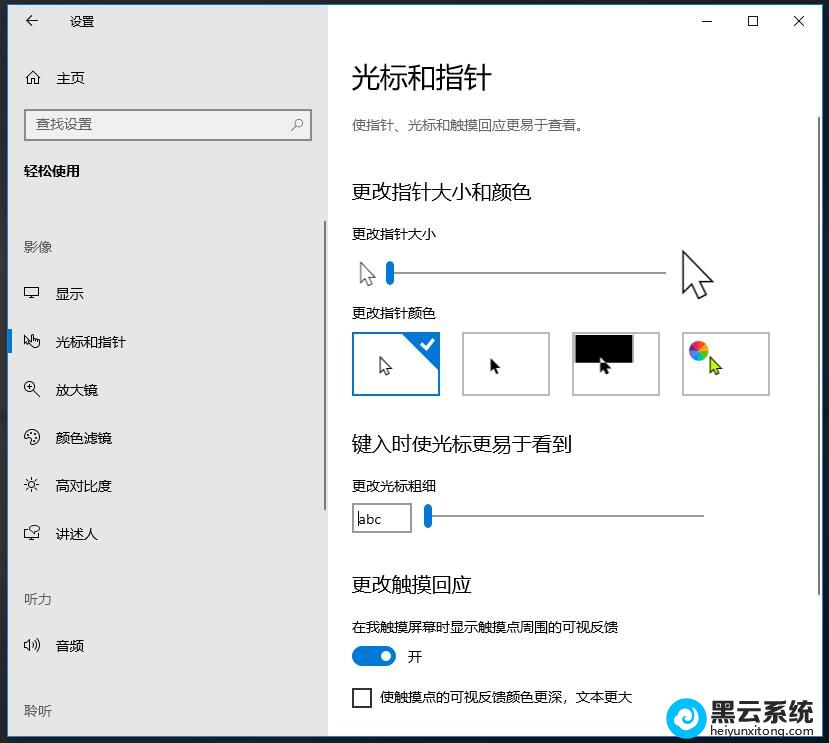
Task: Click the 讲述人 (Narrator) icon
Action: [32, 533]
